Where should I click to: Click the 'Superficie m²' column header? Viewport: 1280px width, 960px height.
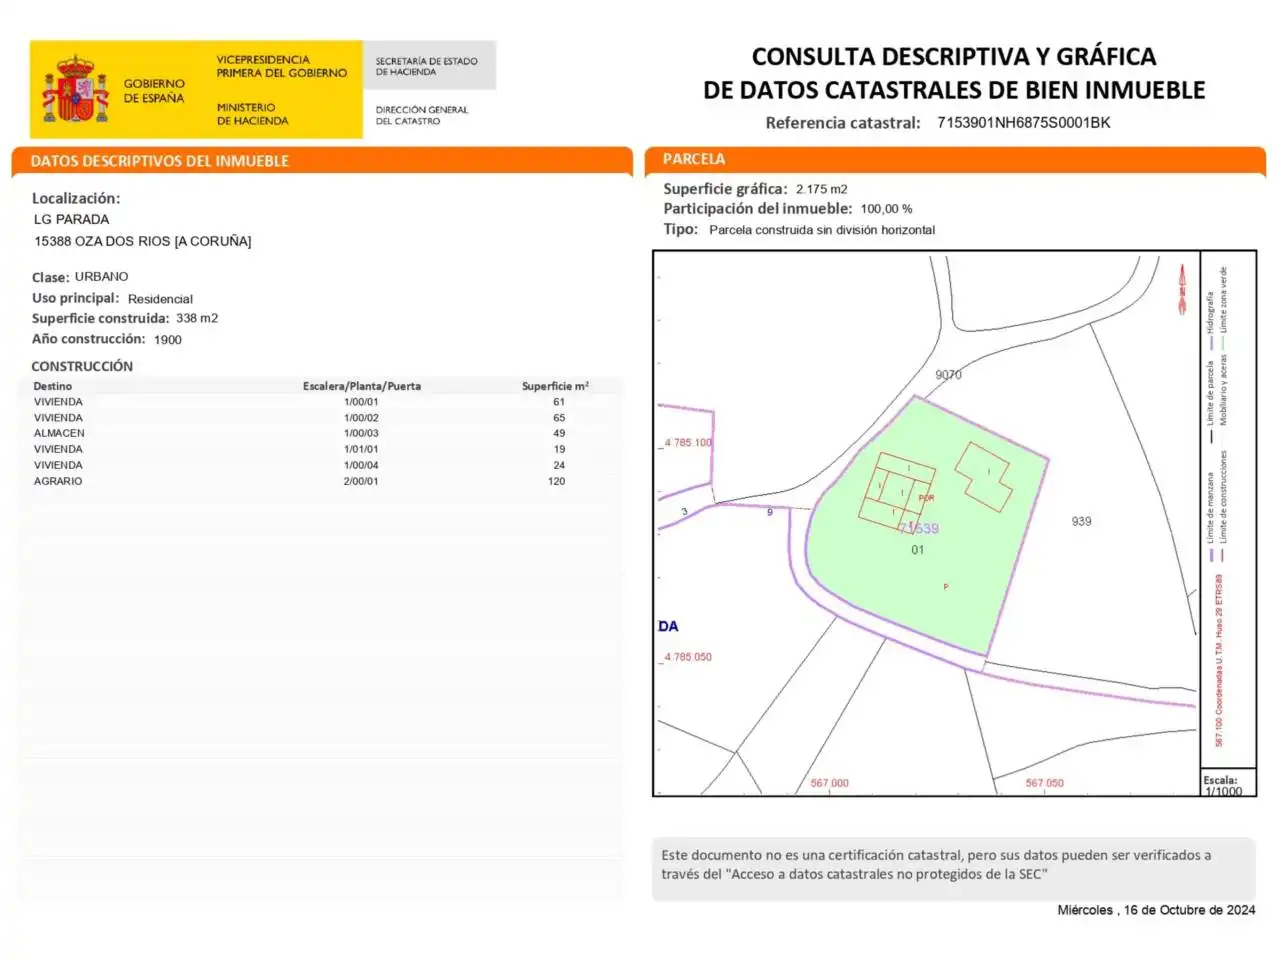coord(555,386)
